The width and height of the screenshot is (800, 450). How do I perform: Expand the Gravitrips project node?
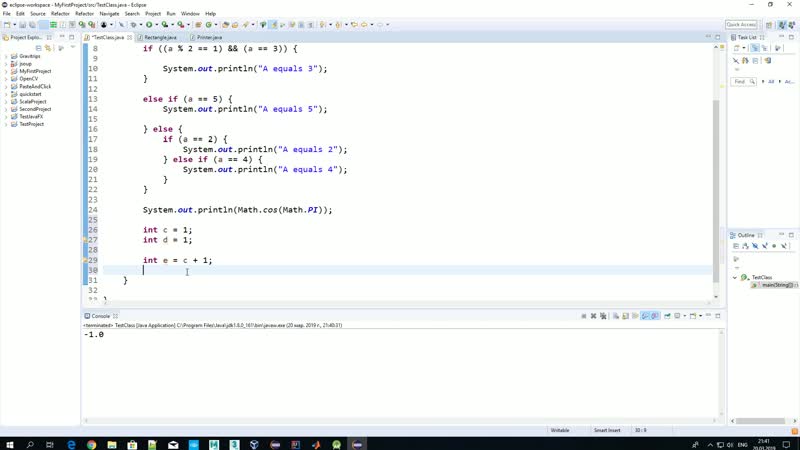(x=6, y=56)
